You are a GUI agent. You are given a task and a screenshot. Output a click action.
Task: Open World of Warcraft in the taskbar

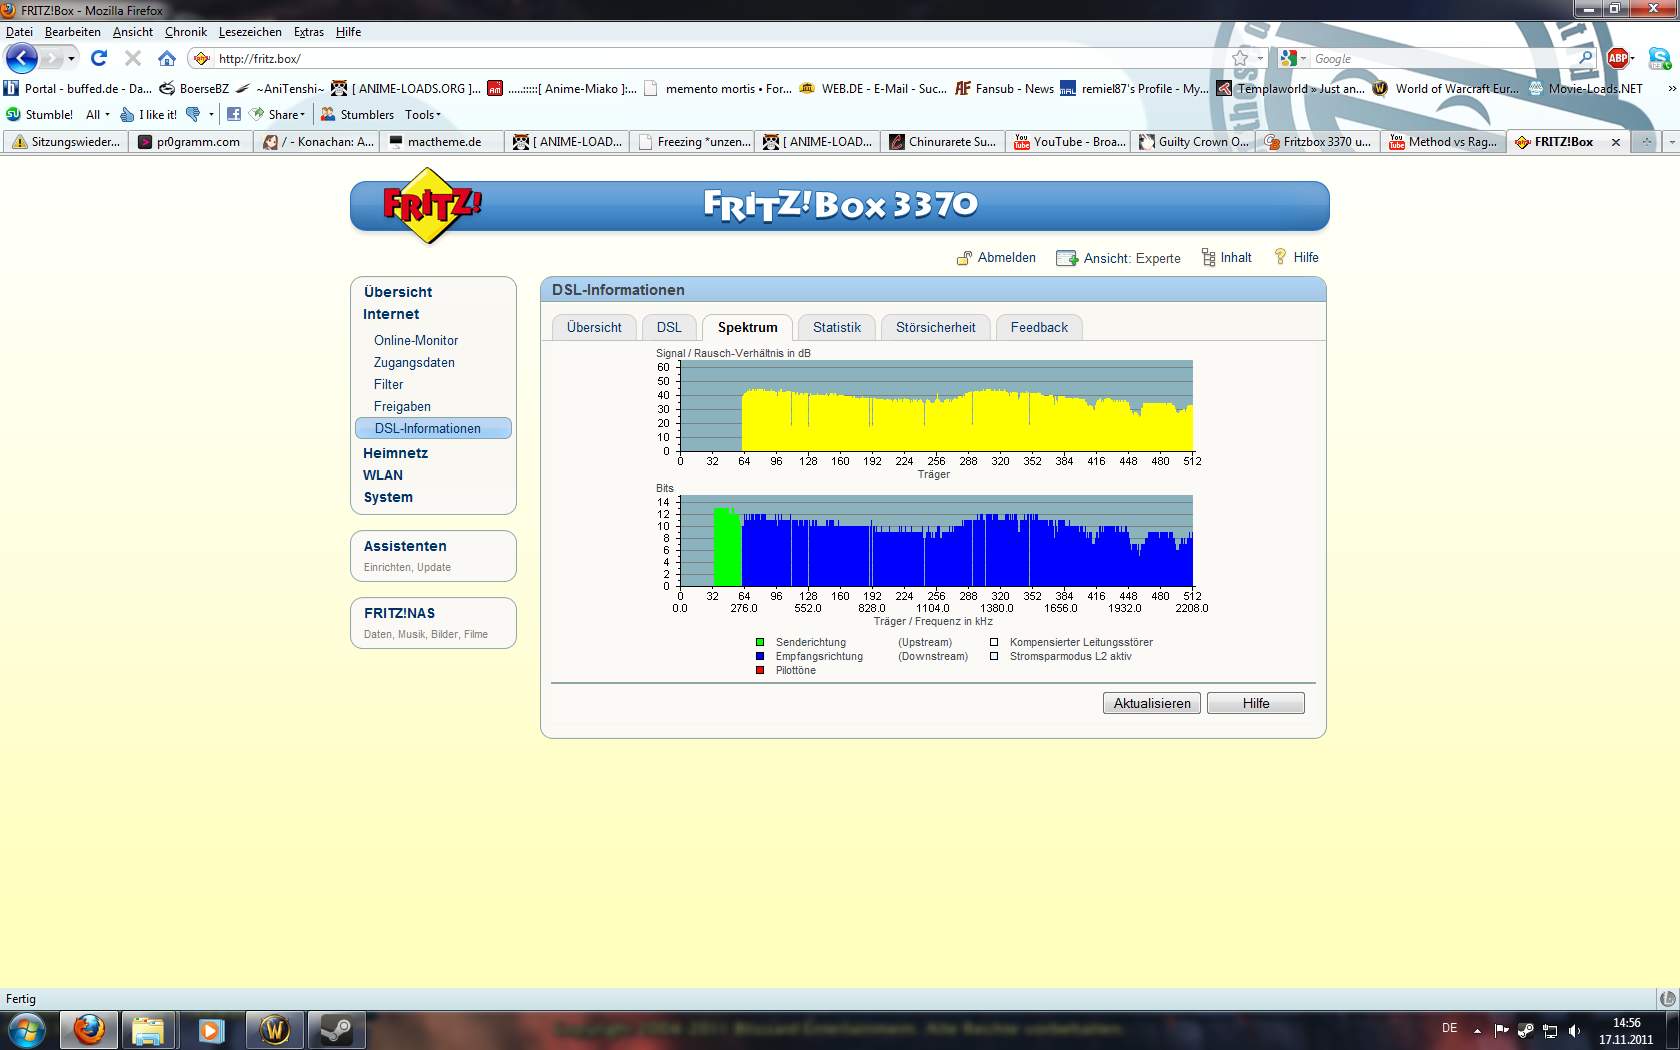point(274,1030)
